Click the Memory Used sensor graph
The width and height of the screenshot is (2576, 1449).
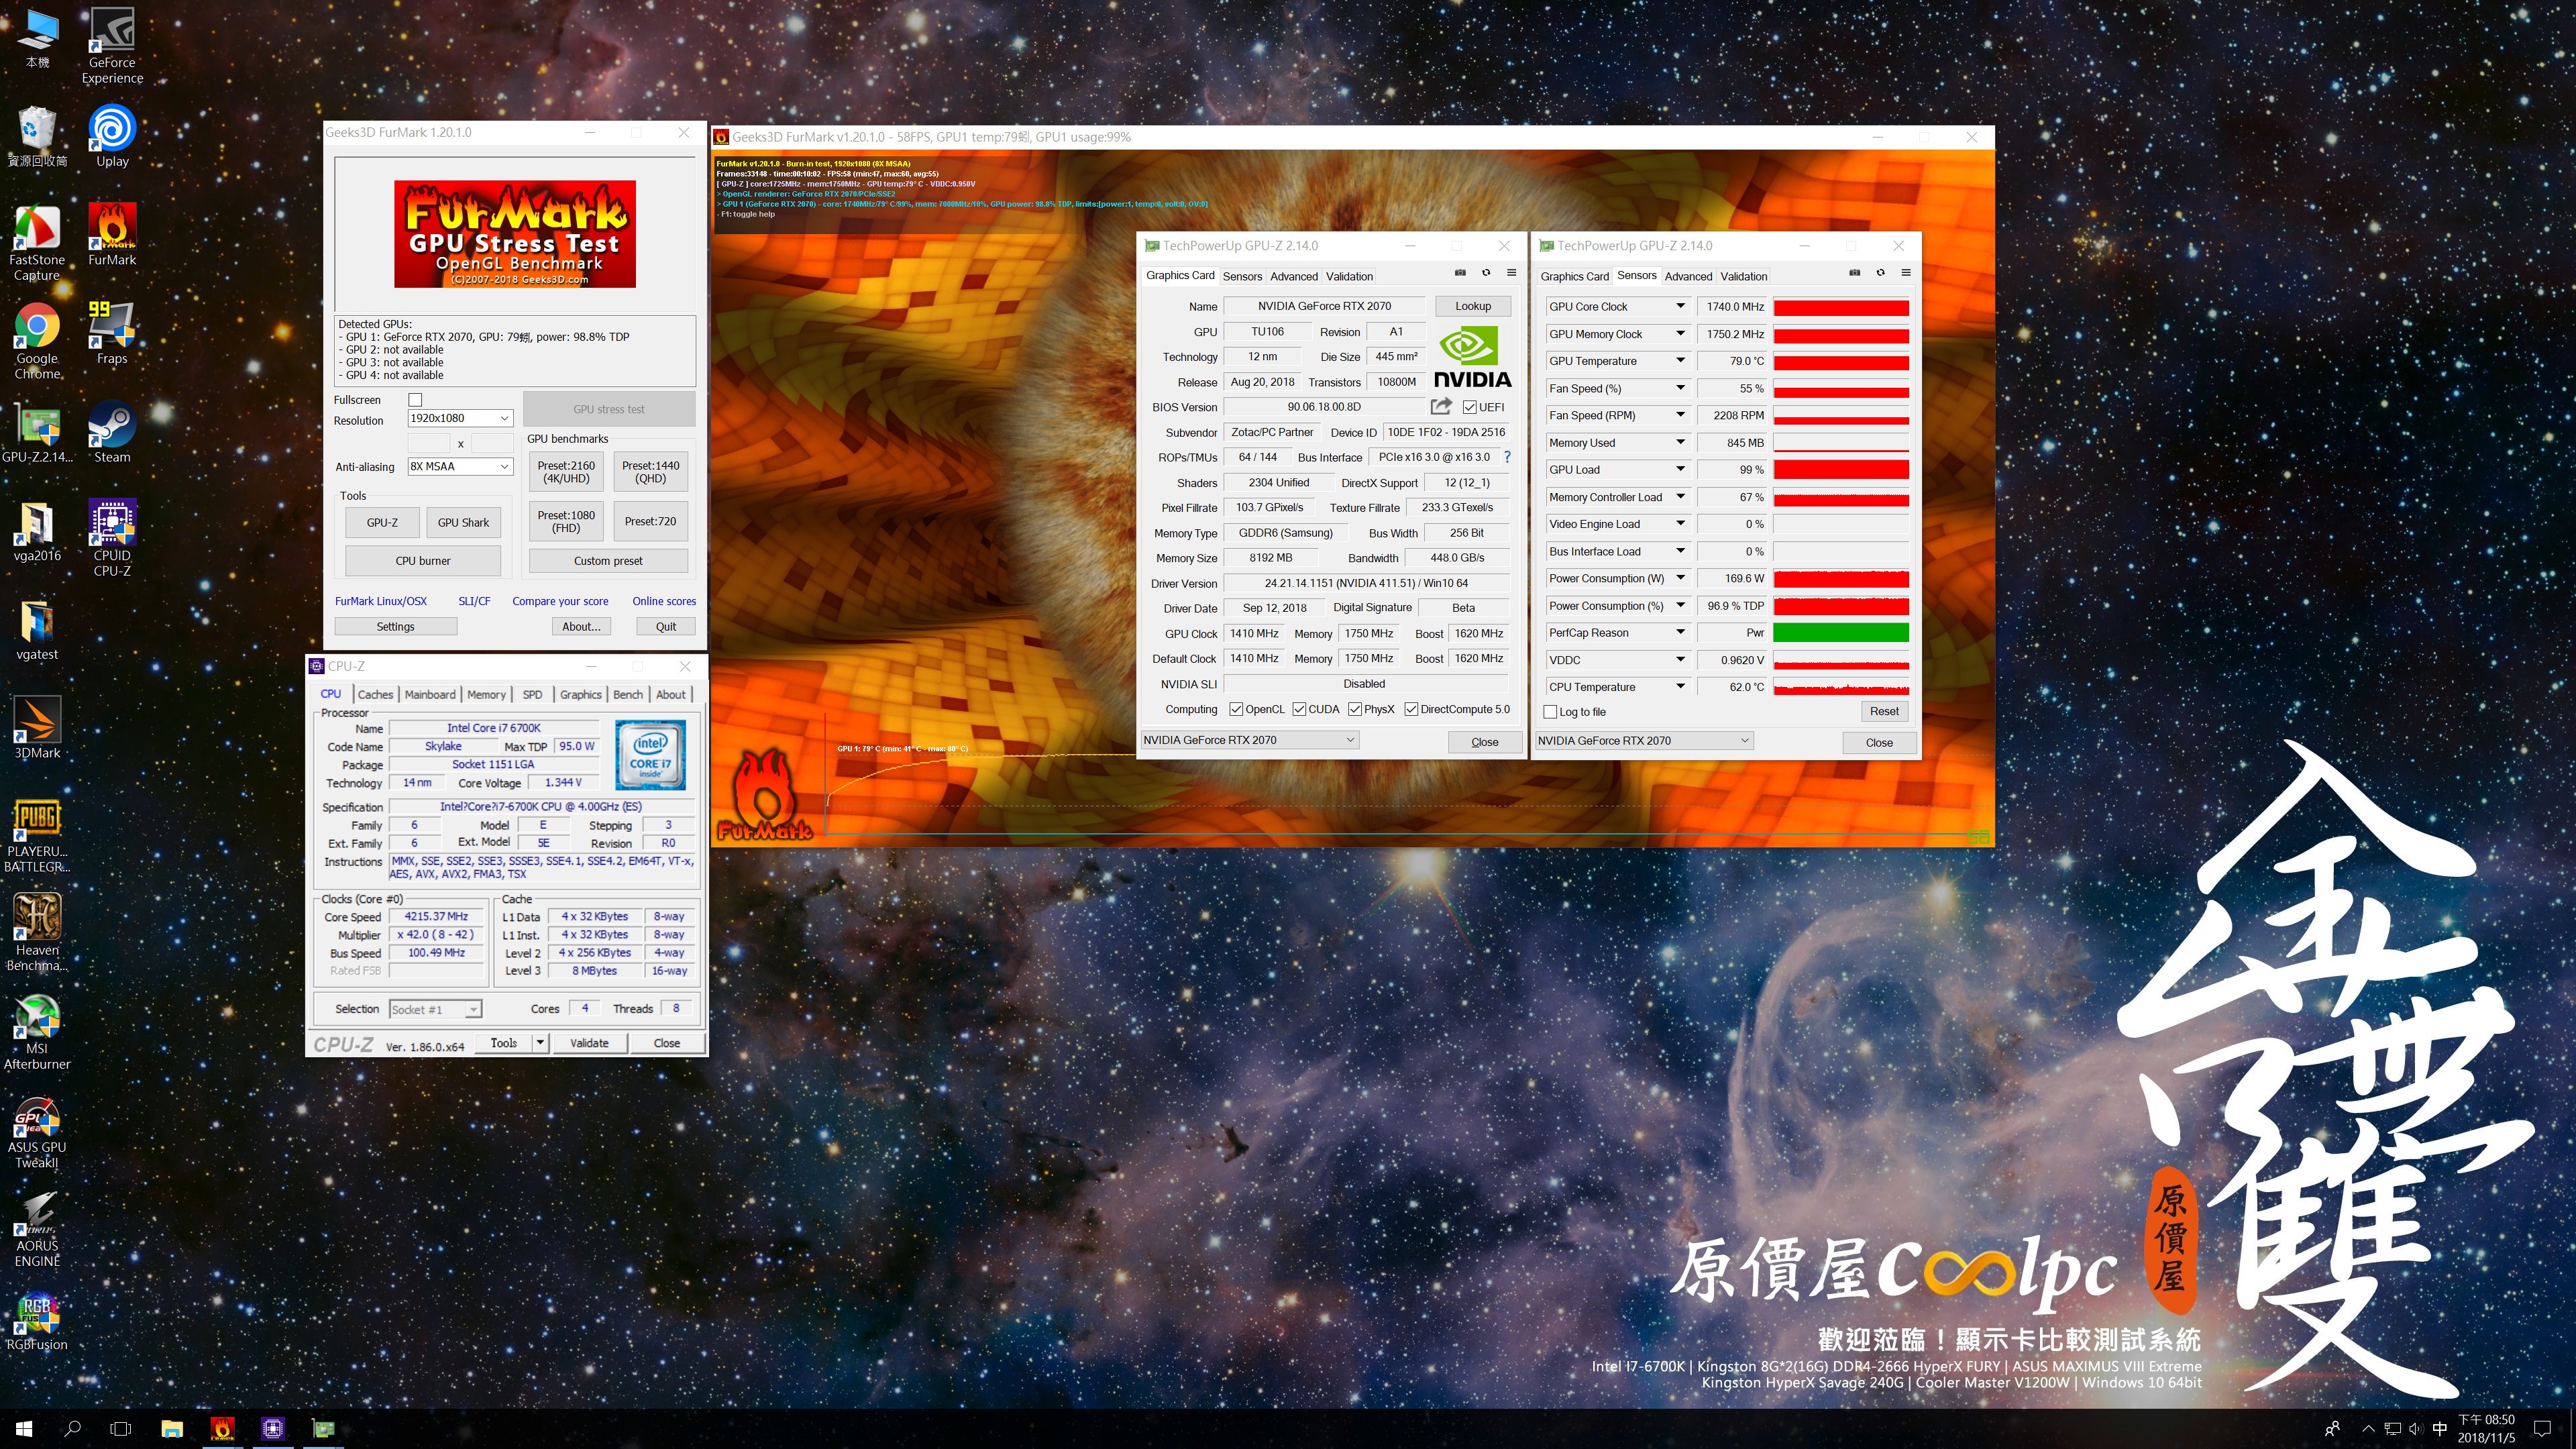coord(1841,442)
